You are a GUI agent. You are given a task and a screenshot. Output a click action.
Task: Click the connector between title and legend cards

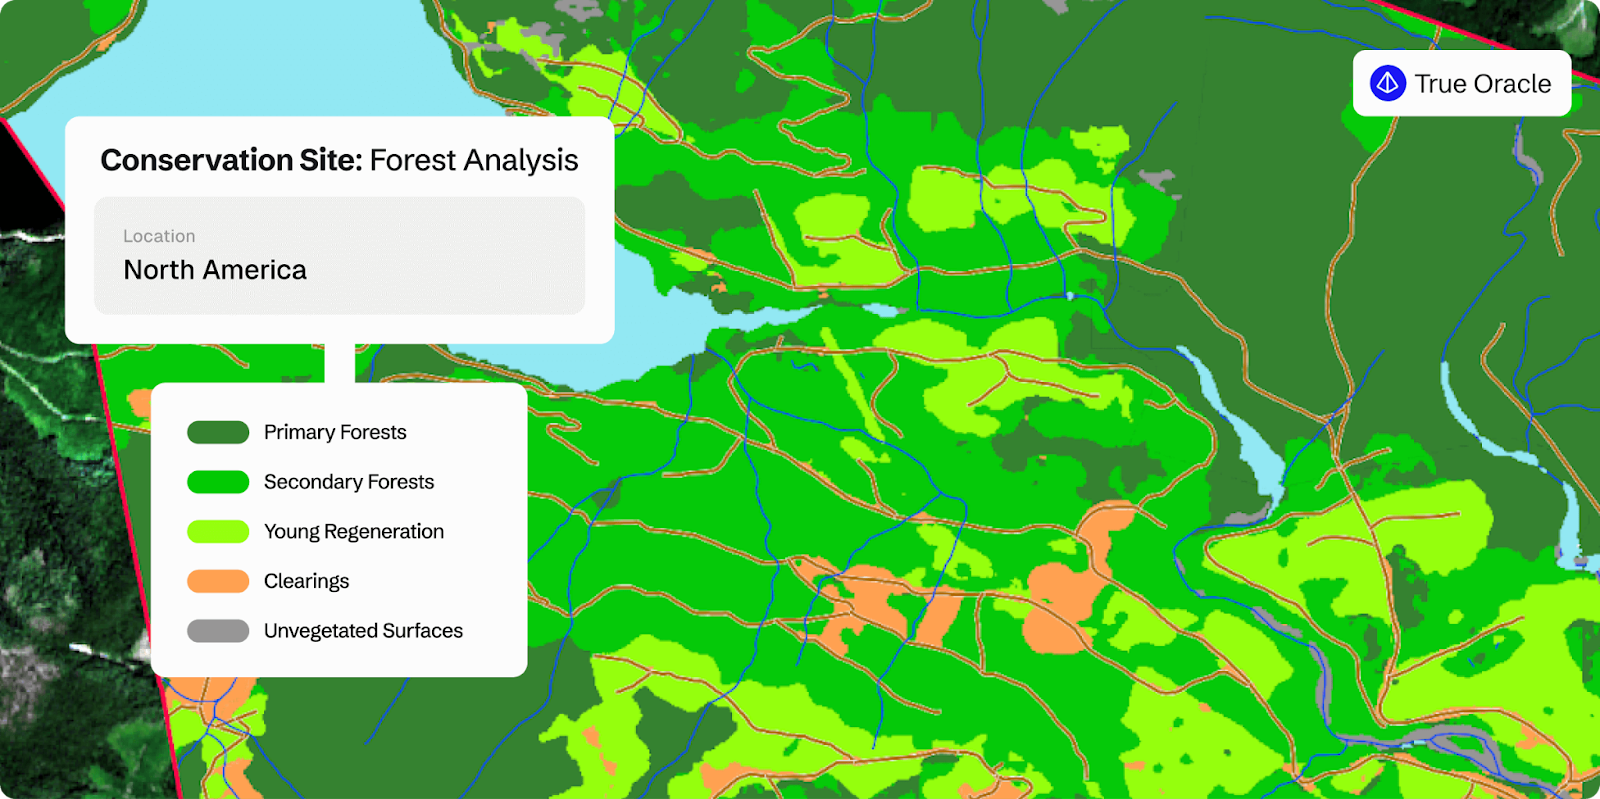(x=340, y=363)
